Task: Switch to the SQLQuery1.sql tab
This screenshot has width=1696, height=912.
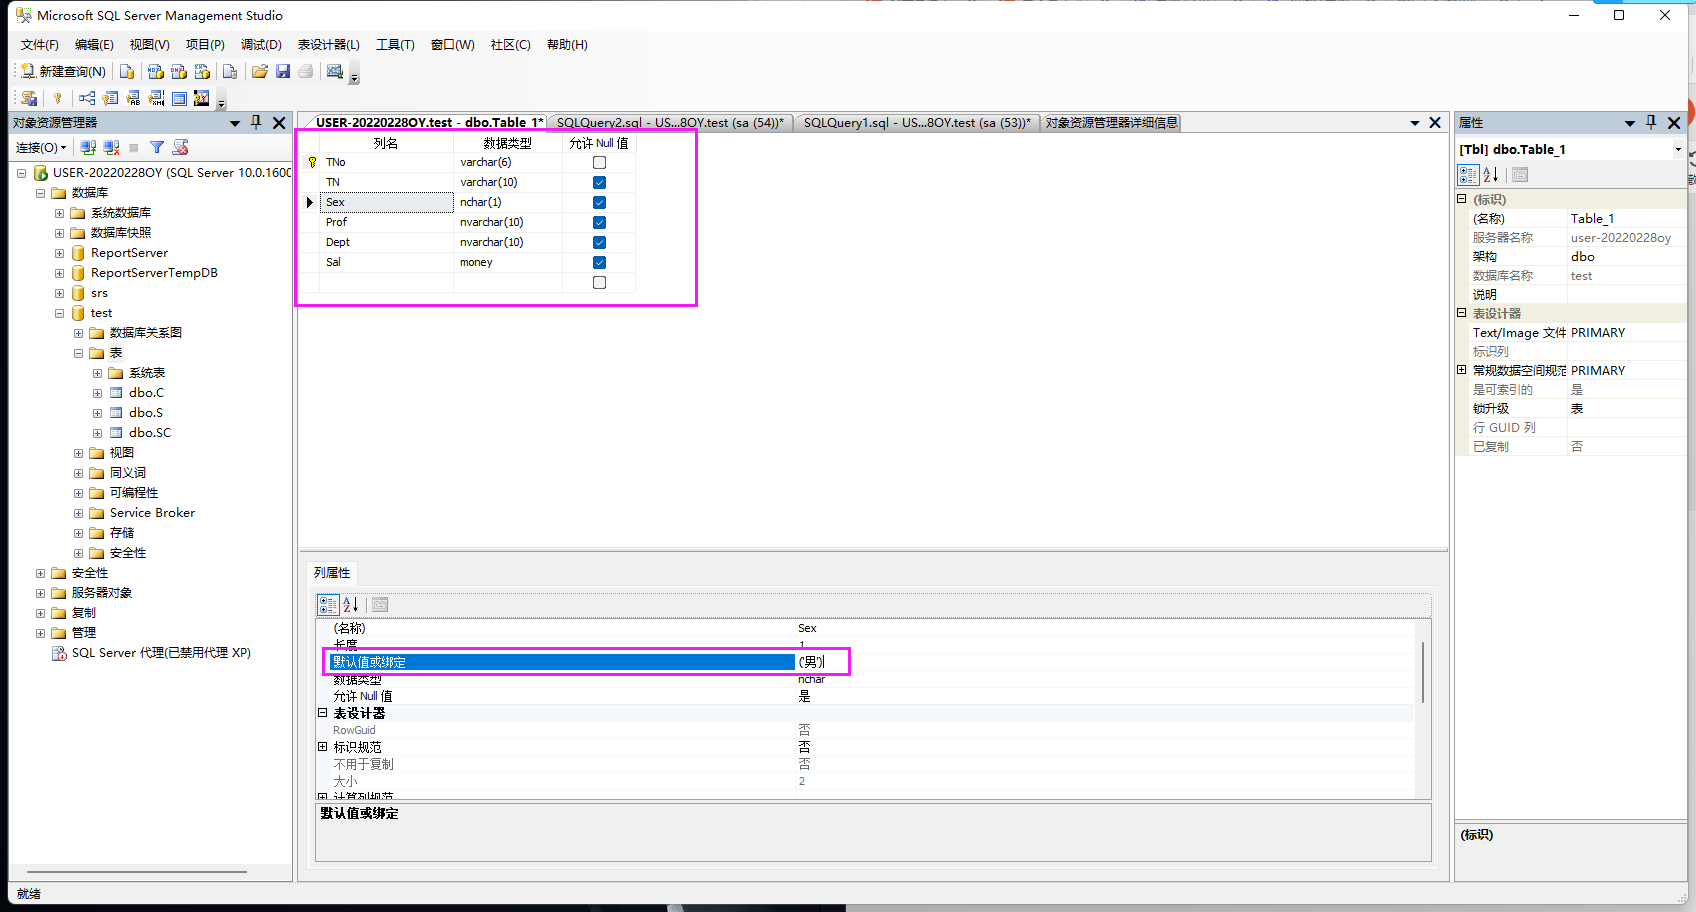Action: click(x=917, y=123)
